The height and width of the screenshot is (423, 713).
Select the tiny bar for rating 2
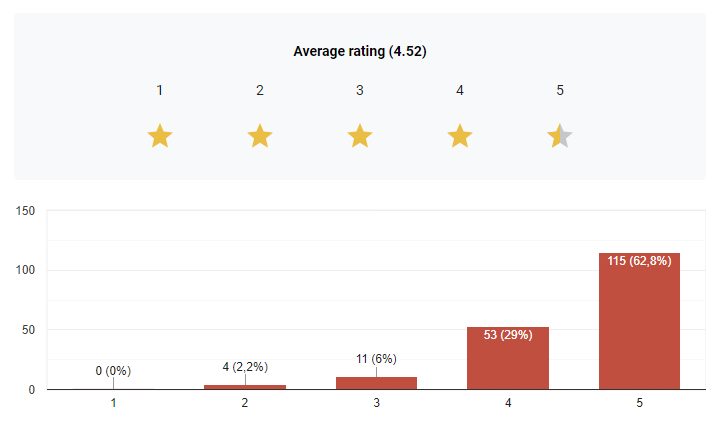click(x=245, y=386)
